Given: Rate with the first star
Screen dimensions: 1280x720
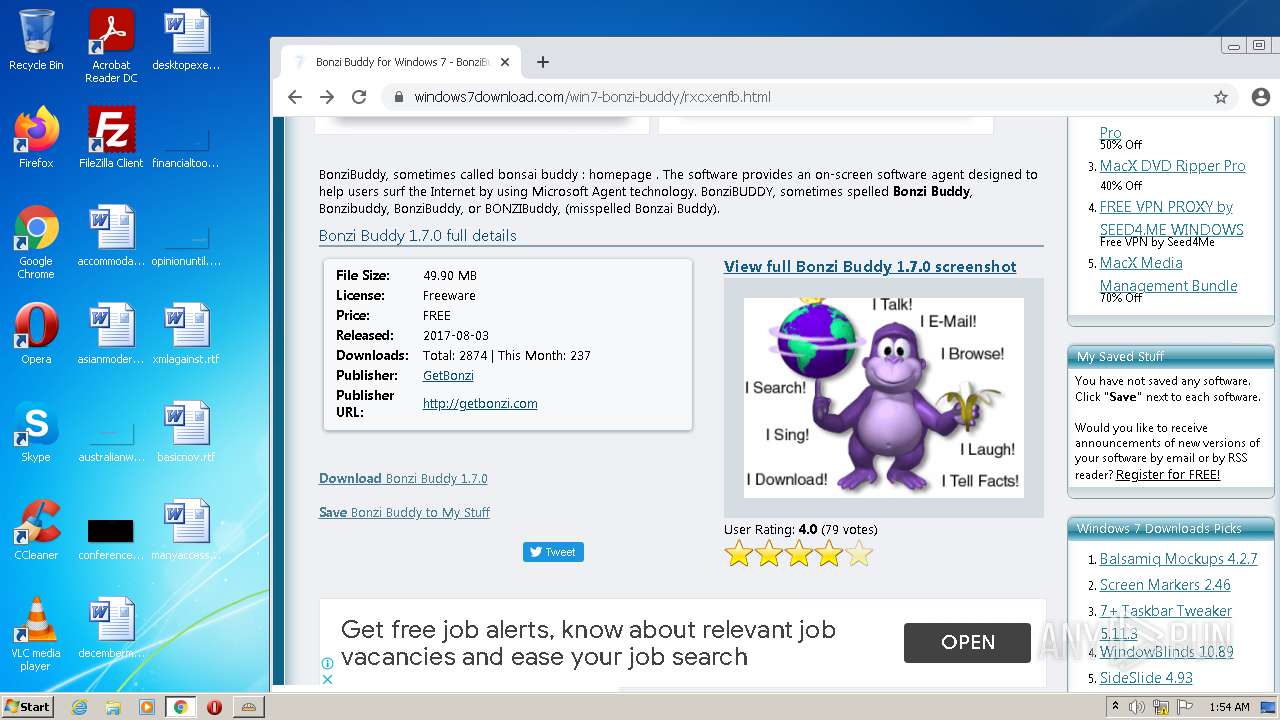Looking at the screenshot, I should coord(739,554).
